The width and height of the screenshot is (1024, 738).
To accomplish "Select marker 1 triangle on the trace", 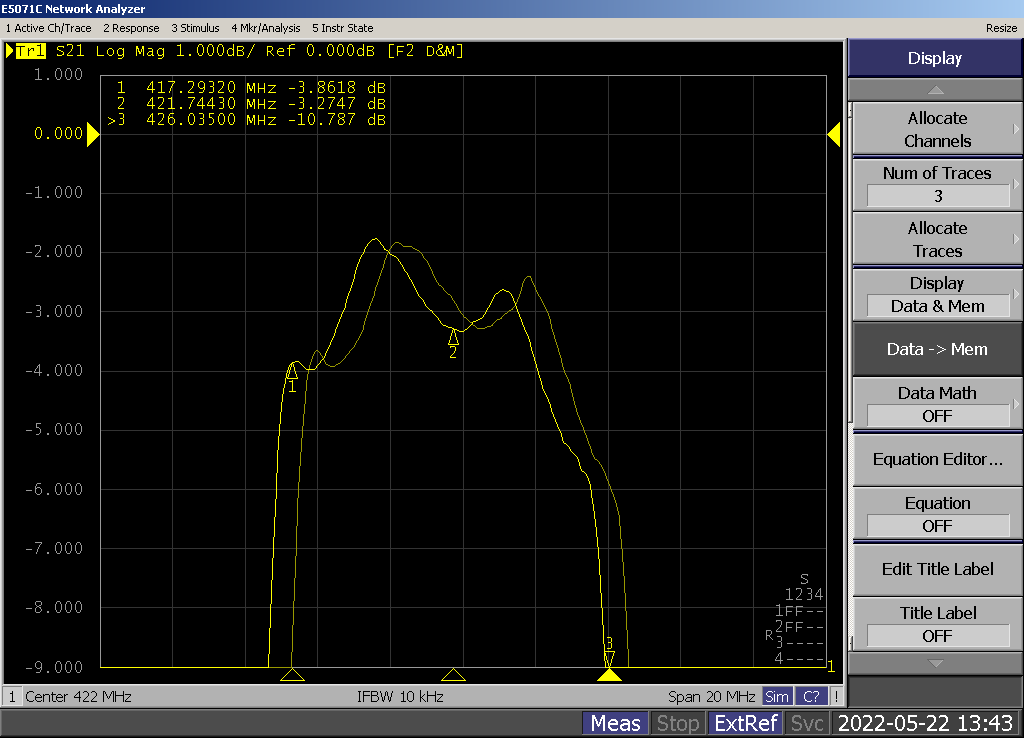I will [292, 372].
